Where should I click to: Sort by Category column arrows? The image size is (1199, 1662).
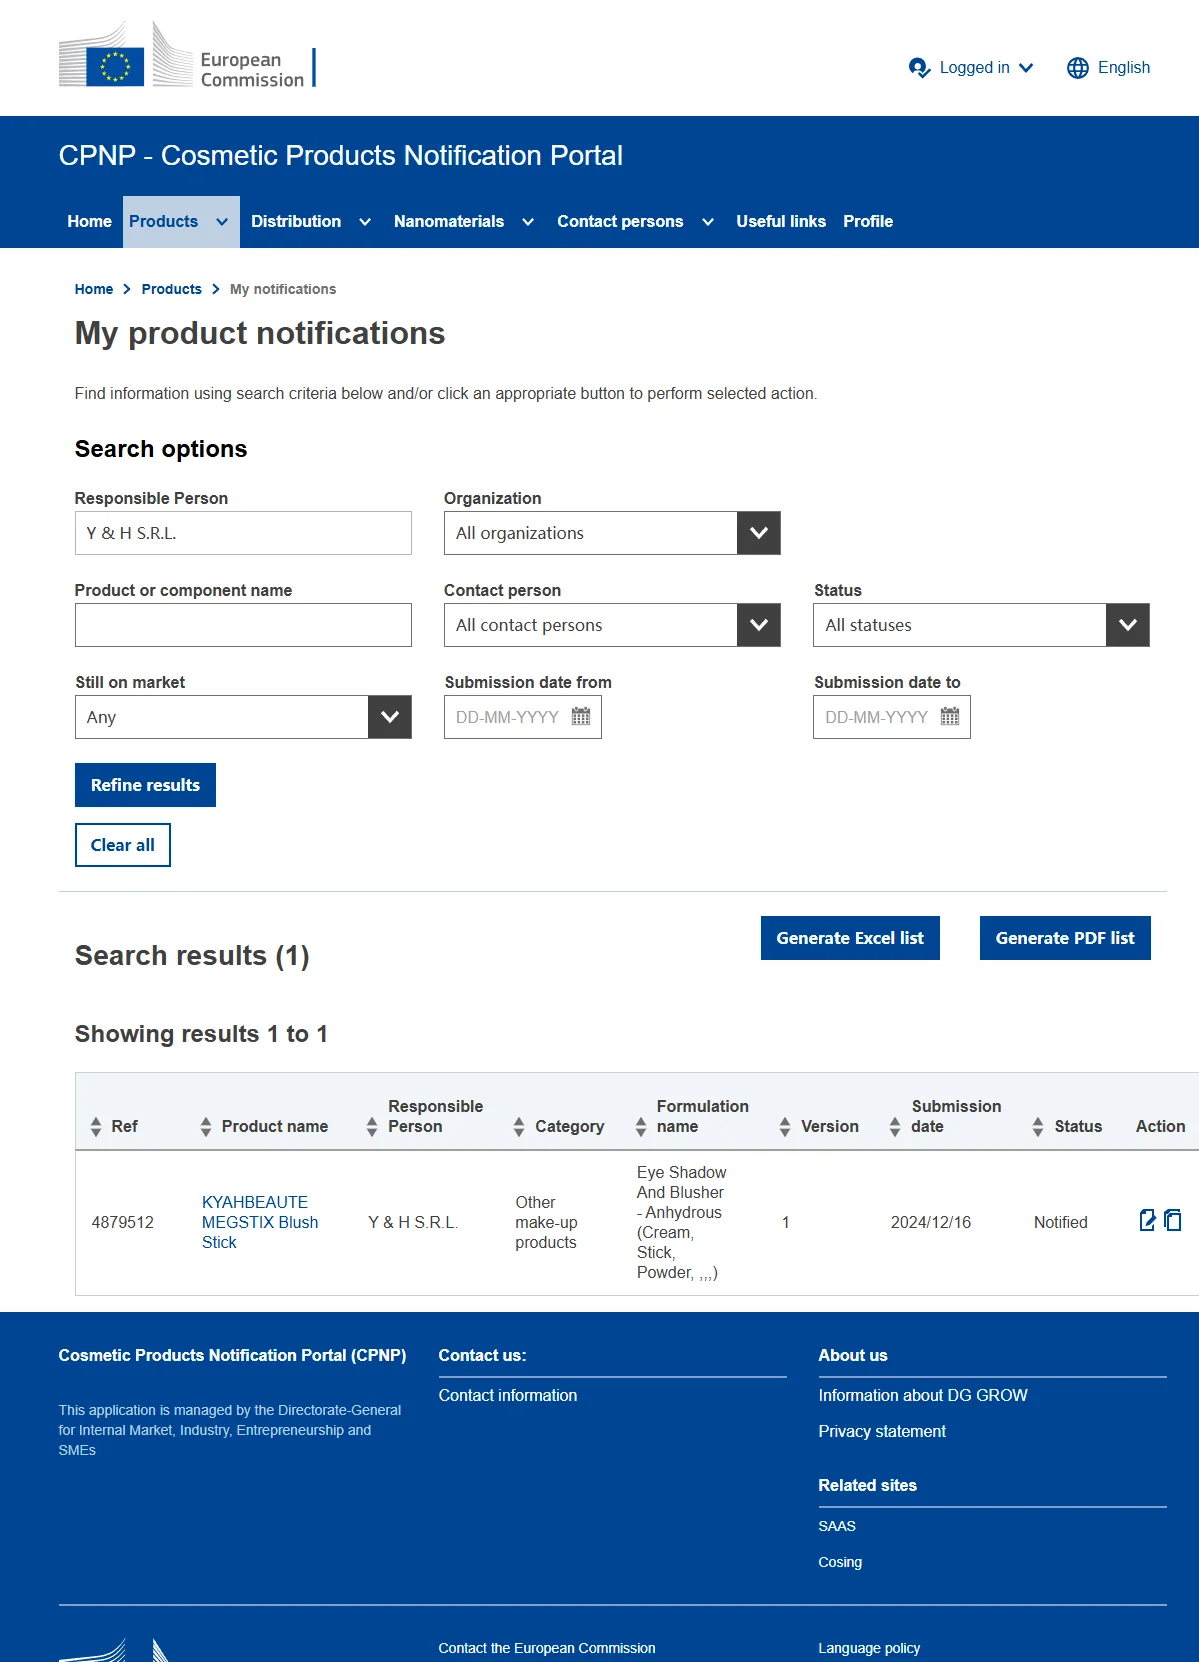click(519, 1127)
